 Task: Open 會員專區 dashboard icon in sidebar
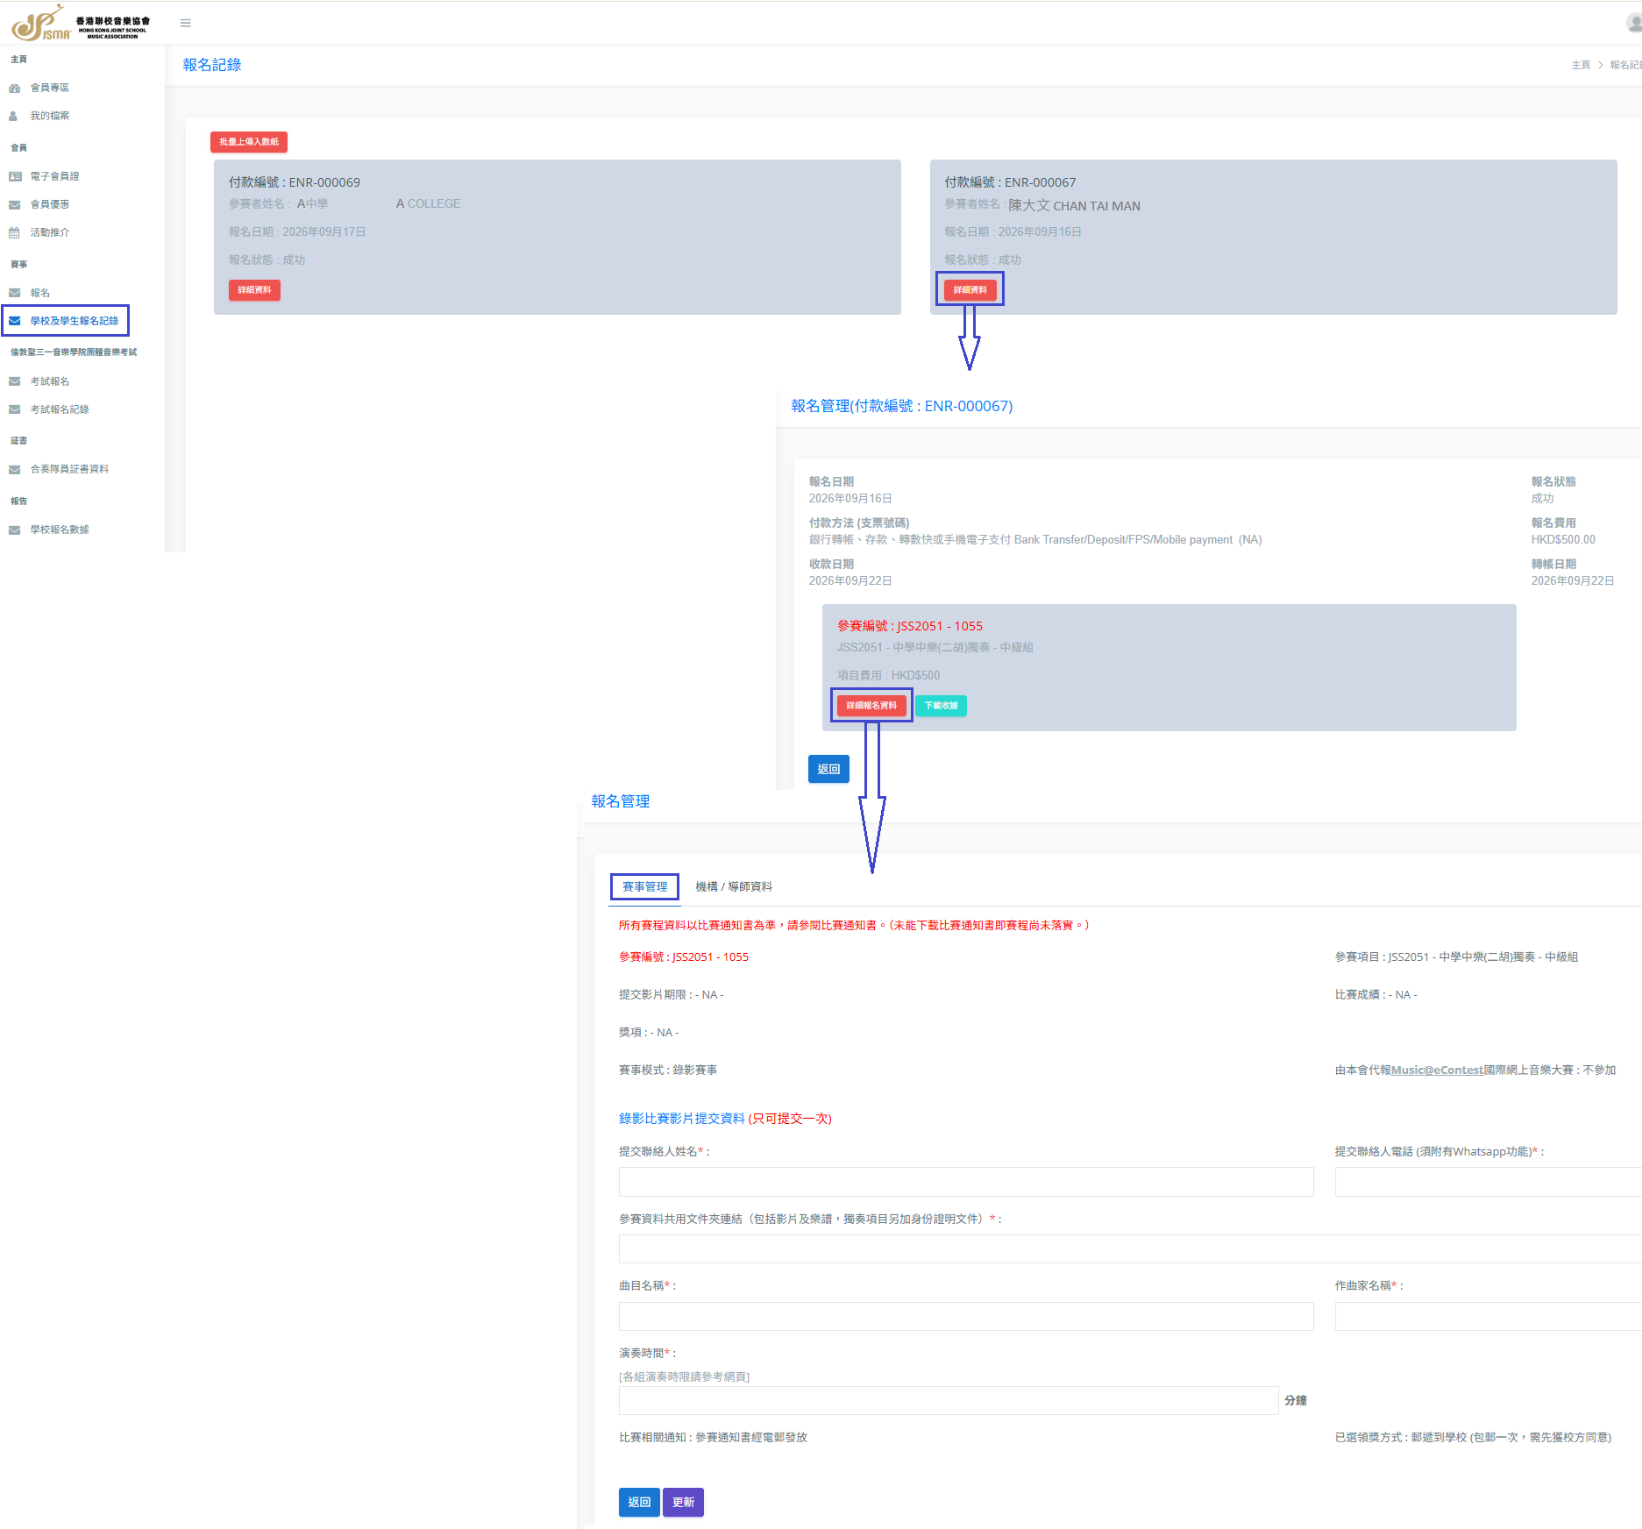[x=14, y=88]
